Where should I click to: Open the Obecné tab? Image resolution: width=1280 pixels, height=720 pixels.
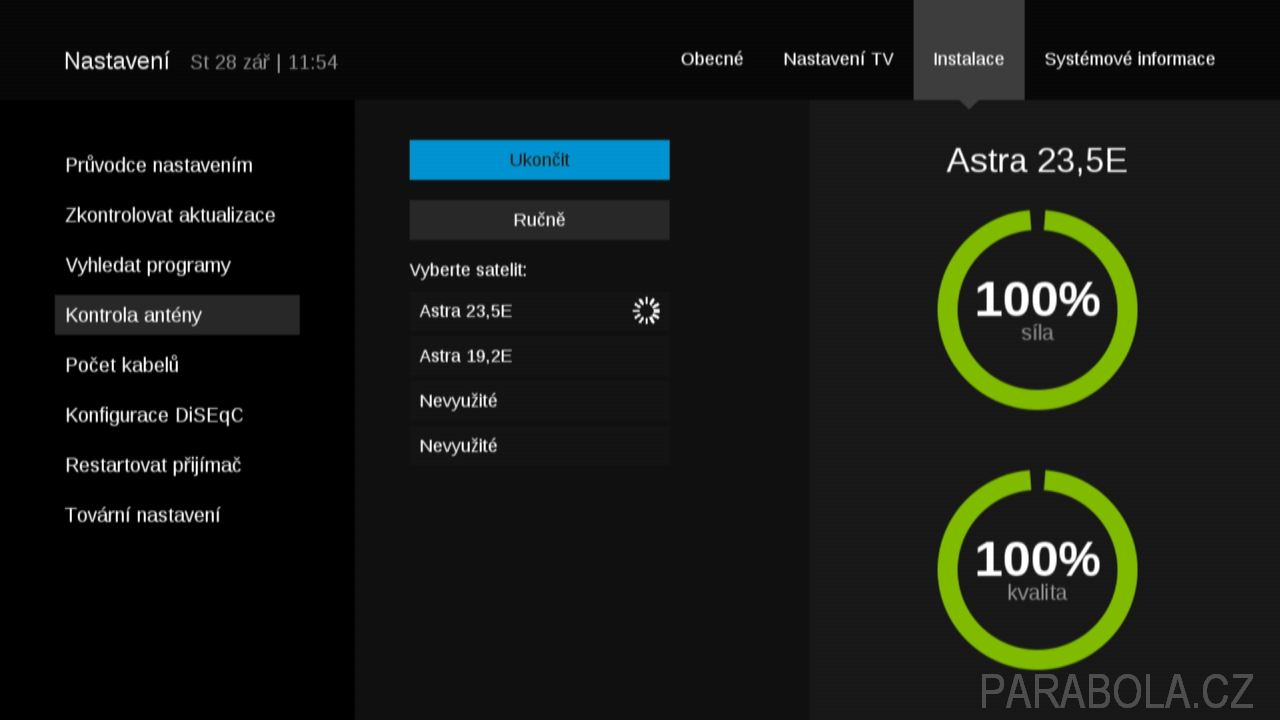pyautogui.click(x=712, y=59)
